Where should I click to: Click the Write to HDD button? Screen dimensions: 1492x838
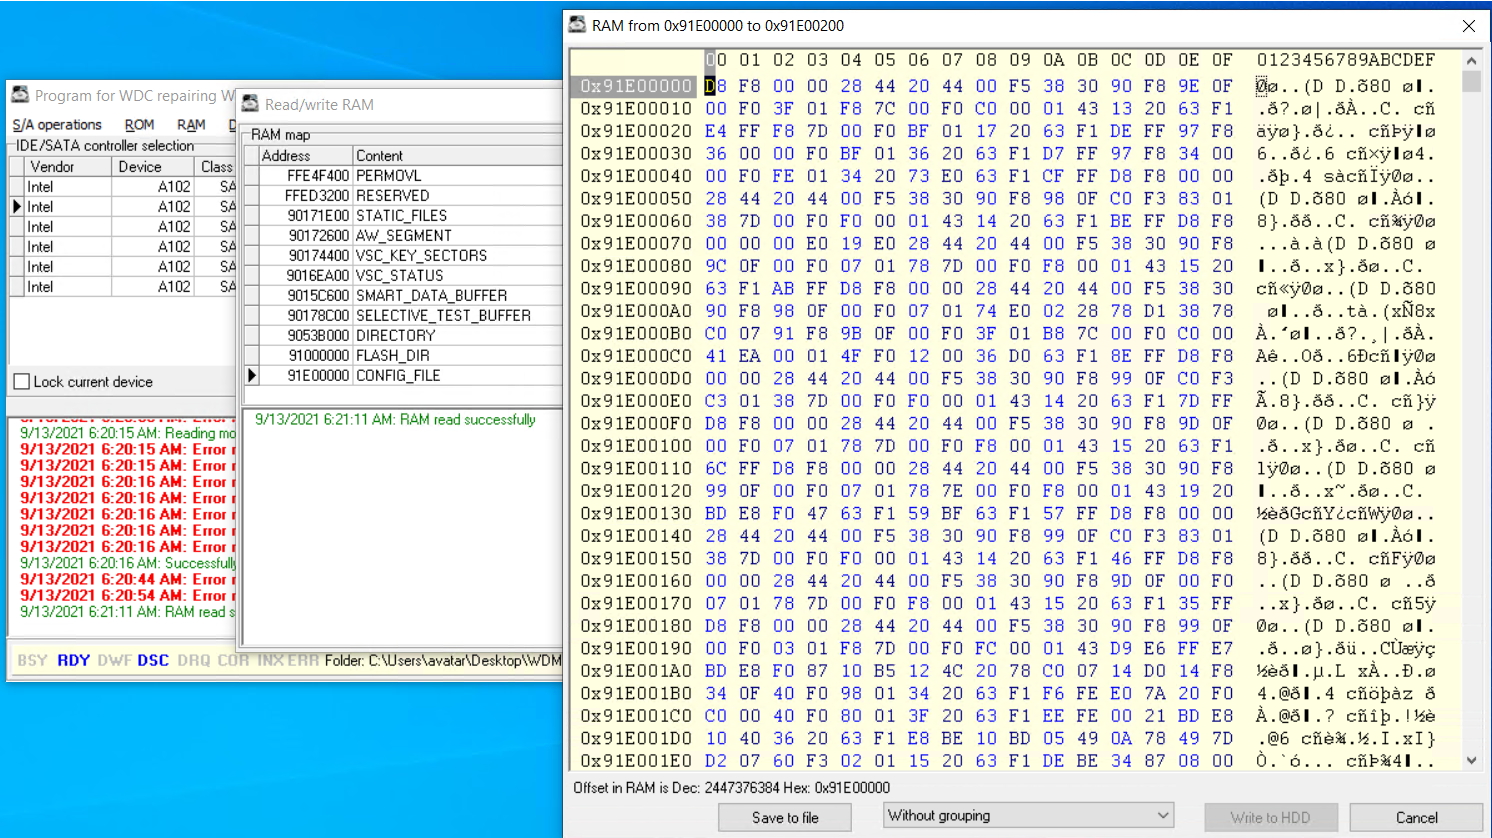point(1270,817)
